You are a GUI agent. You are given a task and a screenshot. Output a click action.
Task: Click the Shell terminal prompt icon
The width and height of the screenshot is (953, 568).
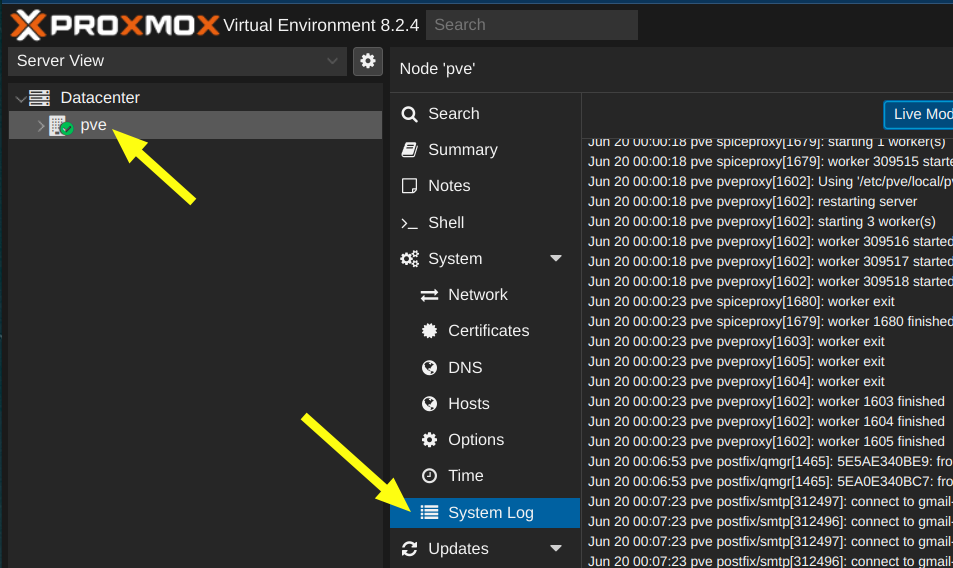click(409, 223)
